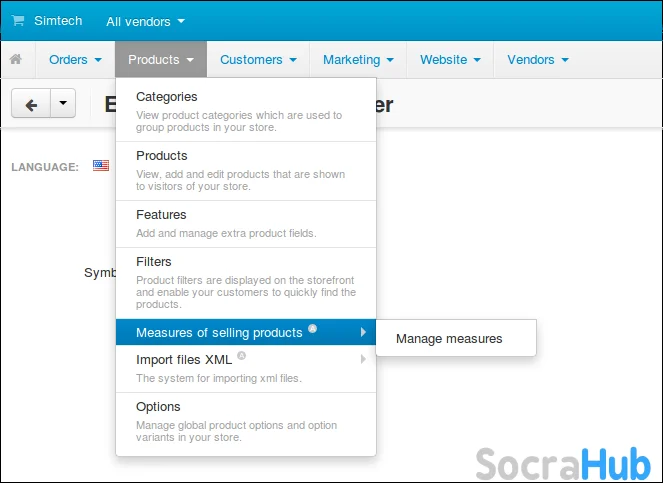Open the All vendors dropdown
Screen dimensions: 663x483
[x=145, y=21]
